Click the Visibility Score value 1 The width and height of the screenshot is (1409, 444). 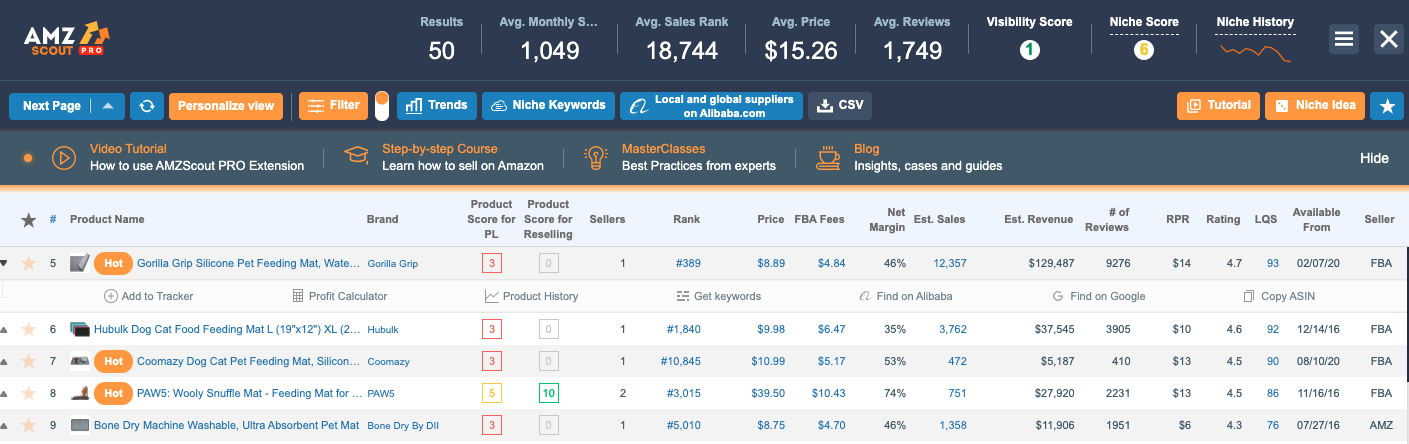(1029, 49)
